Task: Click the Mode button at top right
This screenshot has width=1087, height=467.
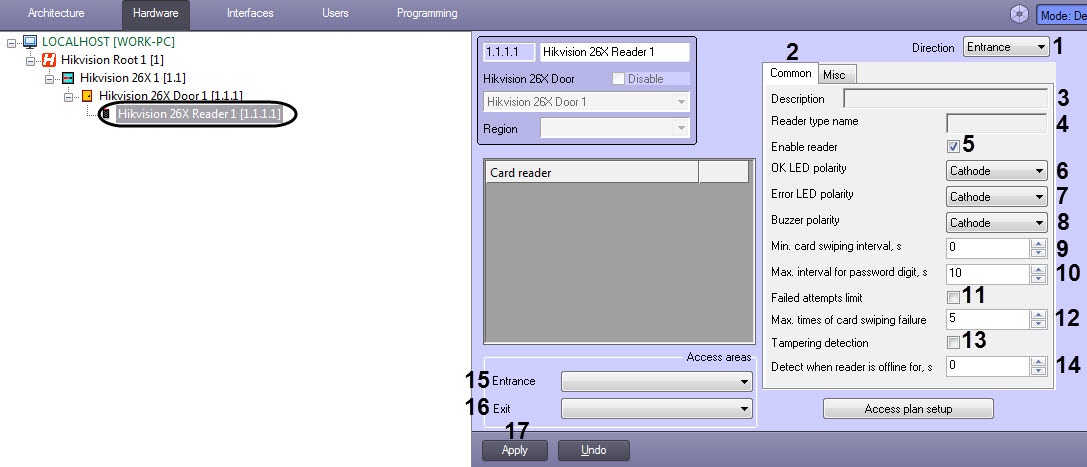Action: point(1061,15)
